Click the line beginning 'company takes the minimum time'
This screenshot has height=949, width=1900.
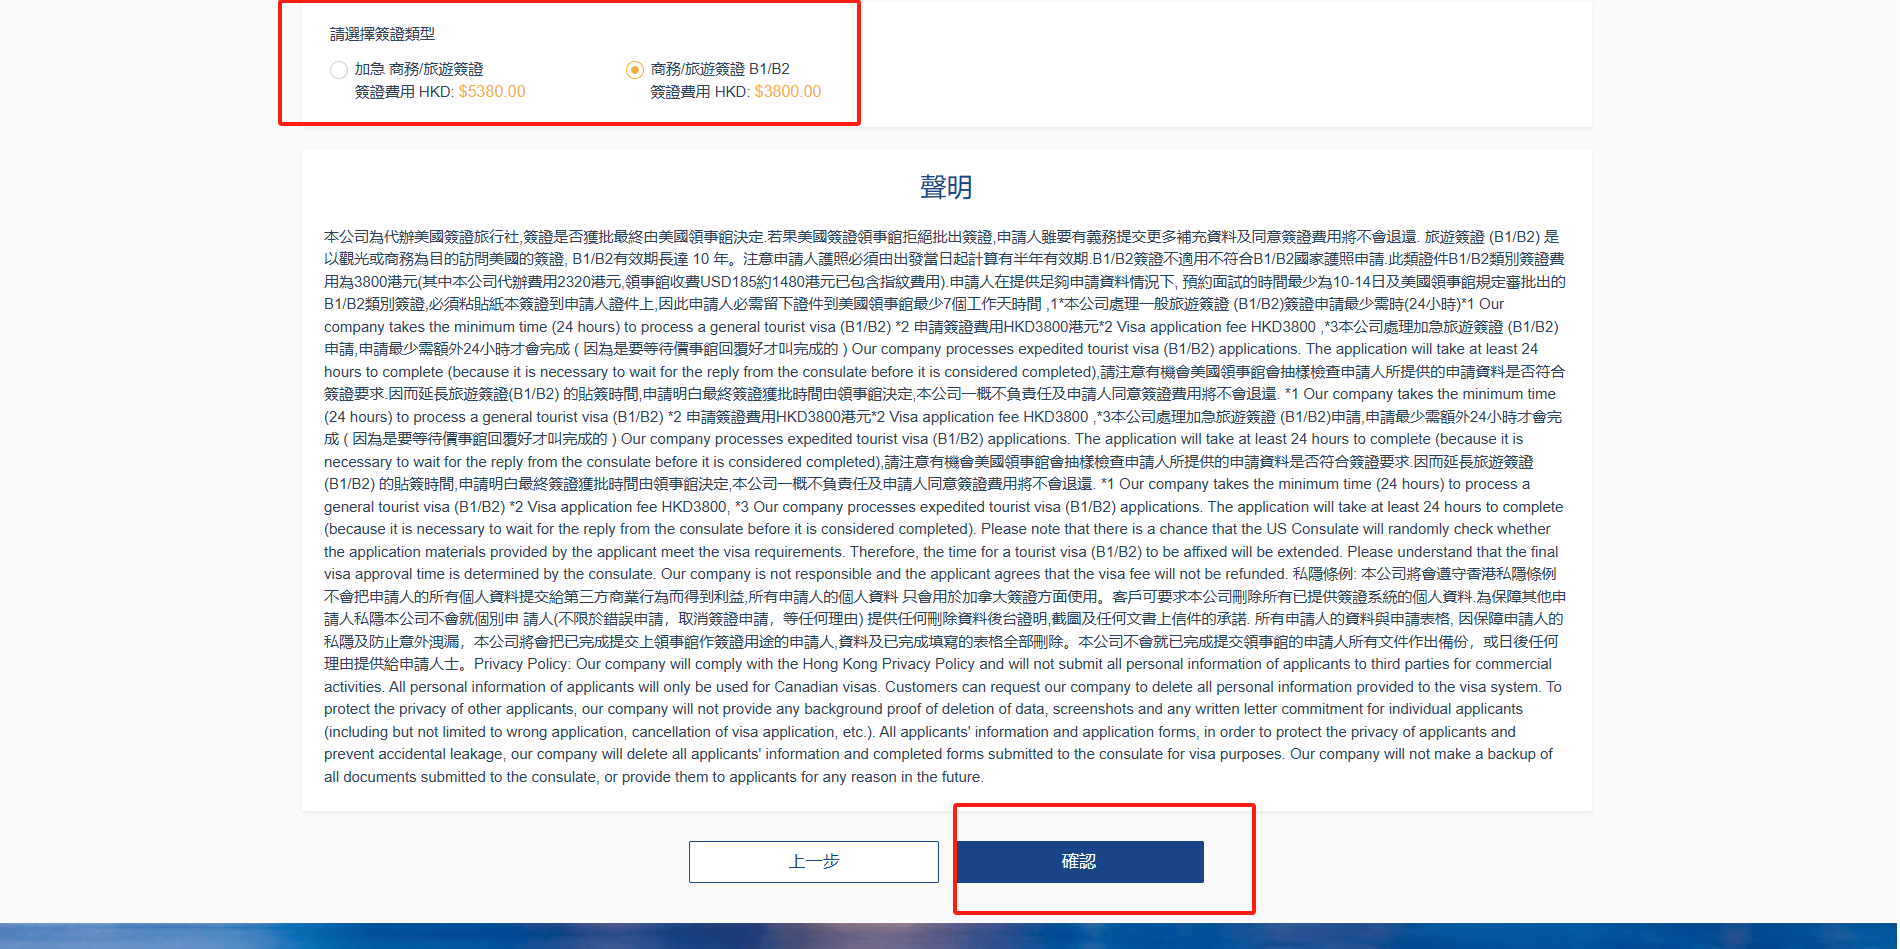tap(940, 327)
